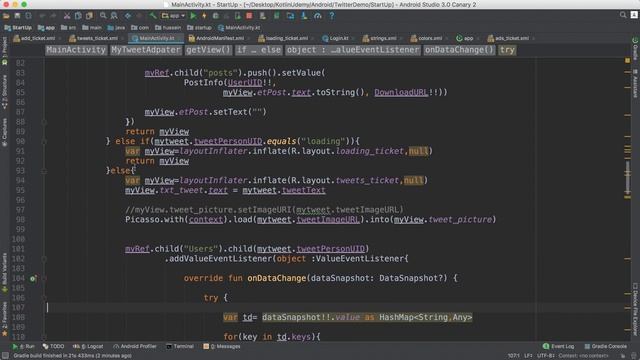Open the Messages tool window
640x360 pixels.
coord(222,346)
